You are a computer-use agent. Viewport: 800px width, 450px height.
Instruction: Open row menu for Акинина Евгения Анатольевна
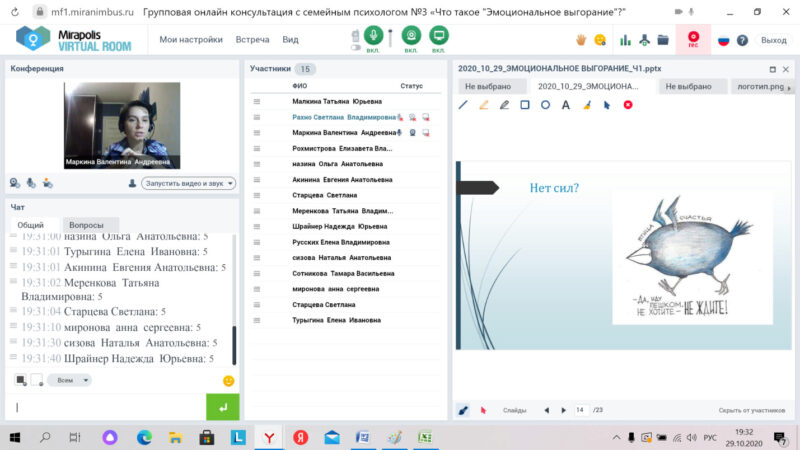pyautogui.click(x=257, y=180)
